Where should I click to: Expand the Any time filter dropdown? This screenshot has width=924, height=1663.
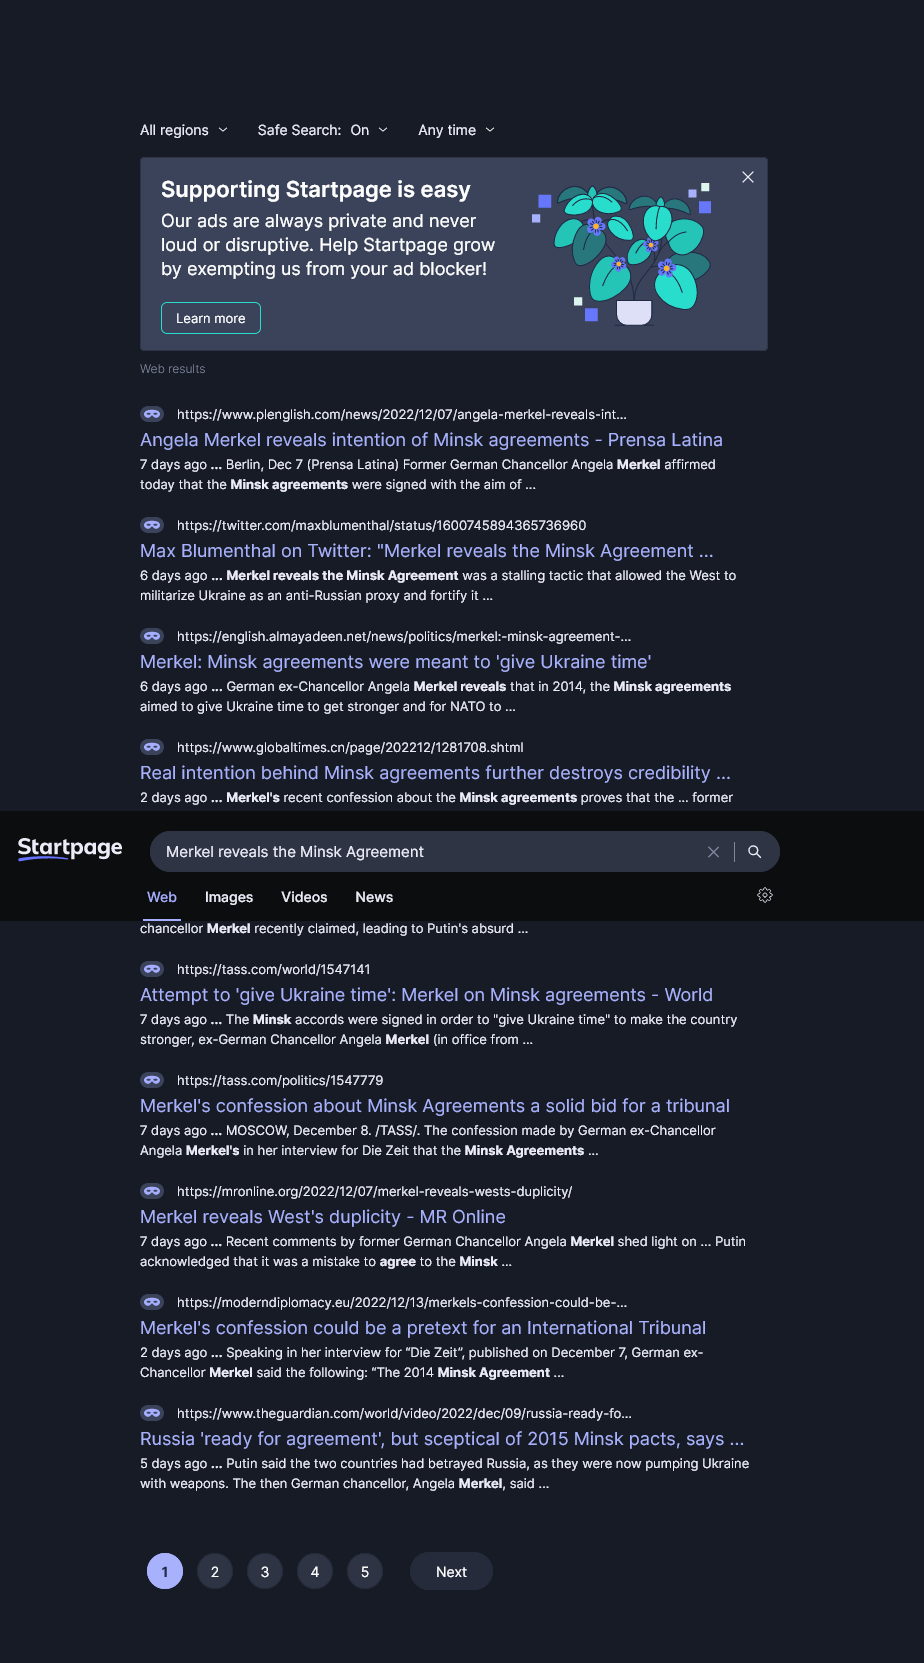click(456, 130)
